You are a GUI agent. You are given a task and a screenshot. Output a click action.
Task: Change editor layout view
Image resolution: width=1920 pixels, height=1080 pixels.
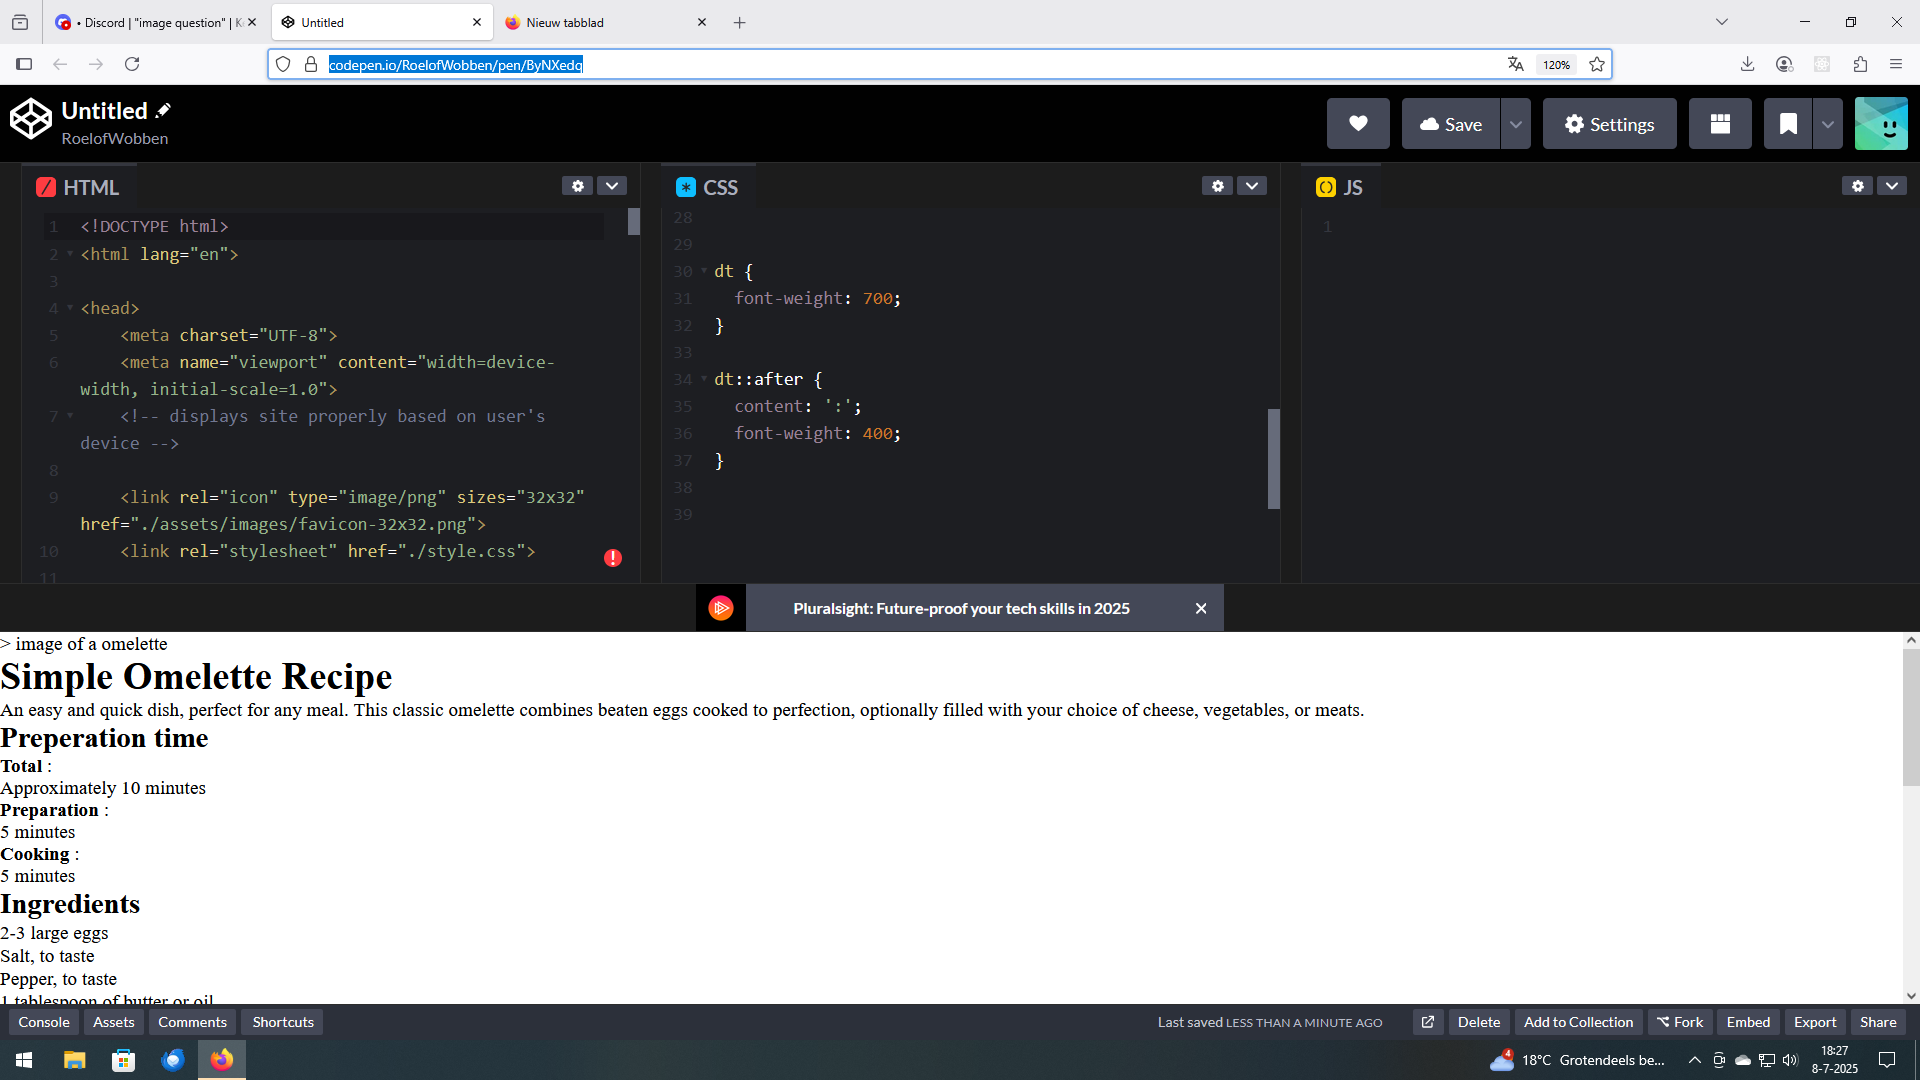pyautogui.click(x=1720, y=124)
